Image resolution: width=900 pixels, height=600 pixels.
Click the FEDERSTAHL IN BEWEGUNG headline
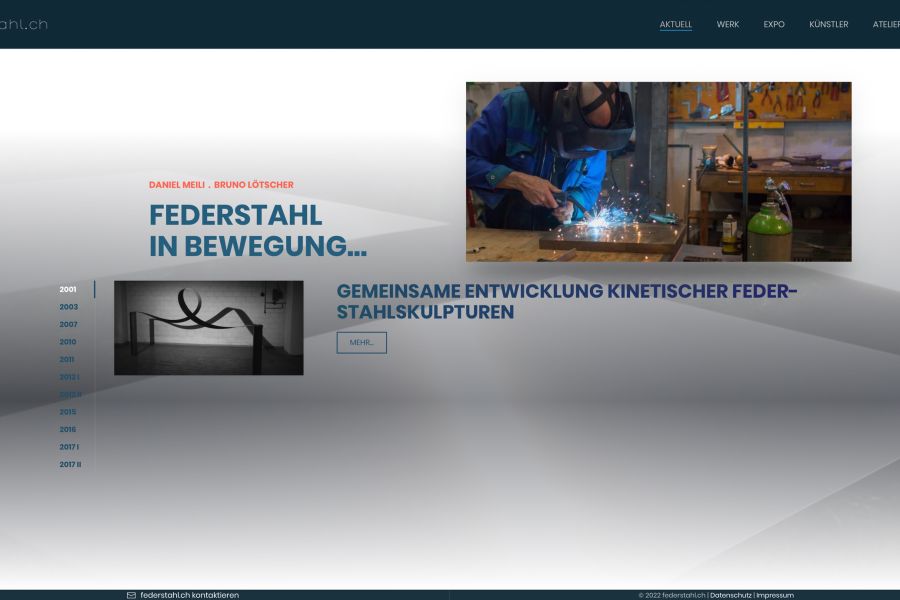pyautogui.click(x=258, y=231)
